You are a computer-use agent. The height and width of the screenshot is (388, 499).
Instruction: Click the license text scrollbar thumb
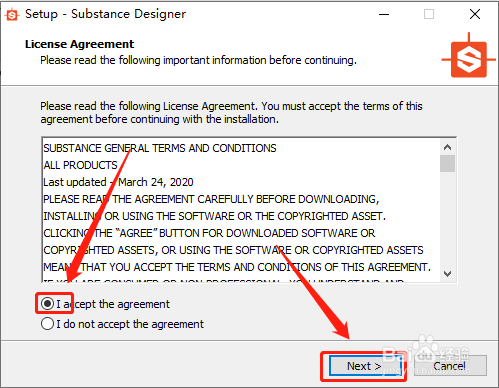pos(447,163)
